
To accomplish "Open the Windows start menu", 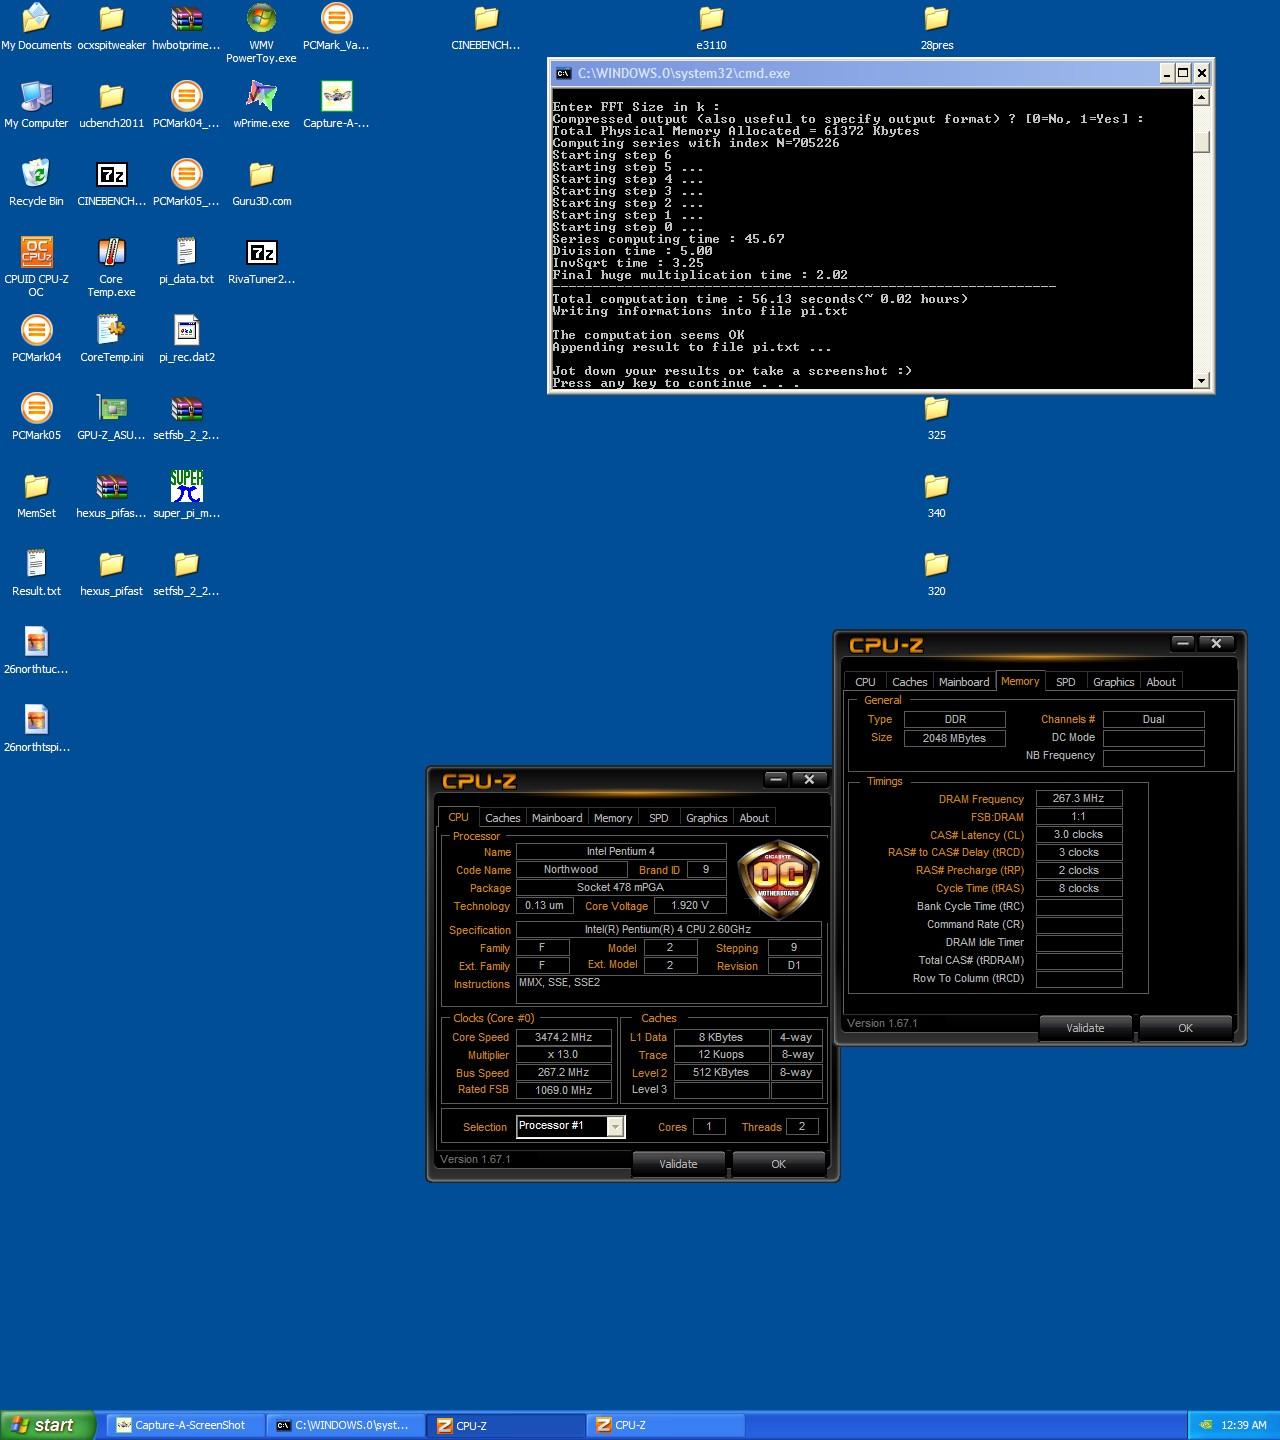I will tap(47, 1425).
